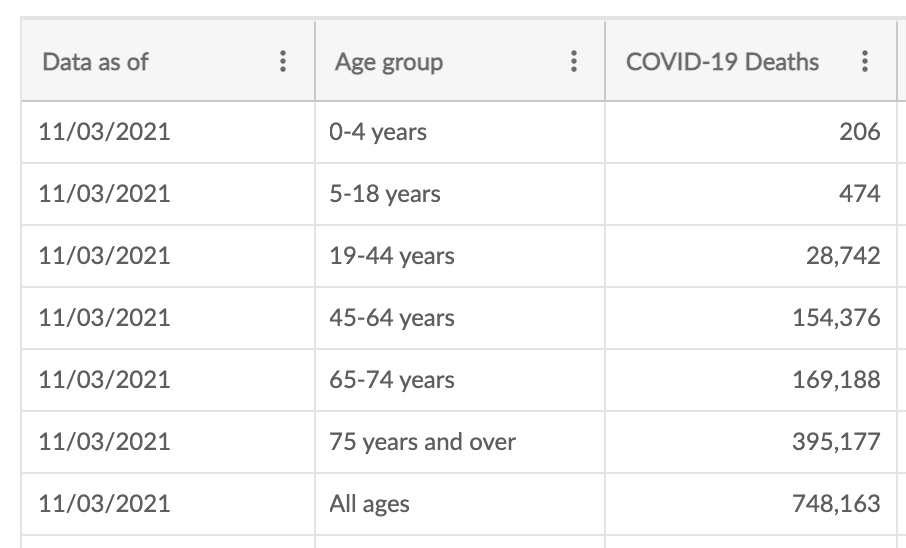Click the 154,376 deaths value cell
906x548 pixels.
[x=751, y=317]
